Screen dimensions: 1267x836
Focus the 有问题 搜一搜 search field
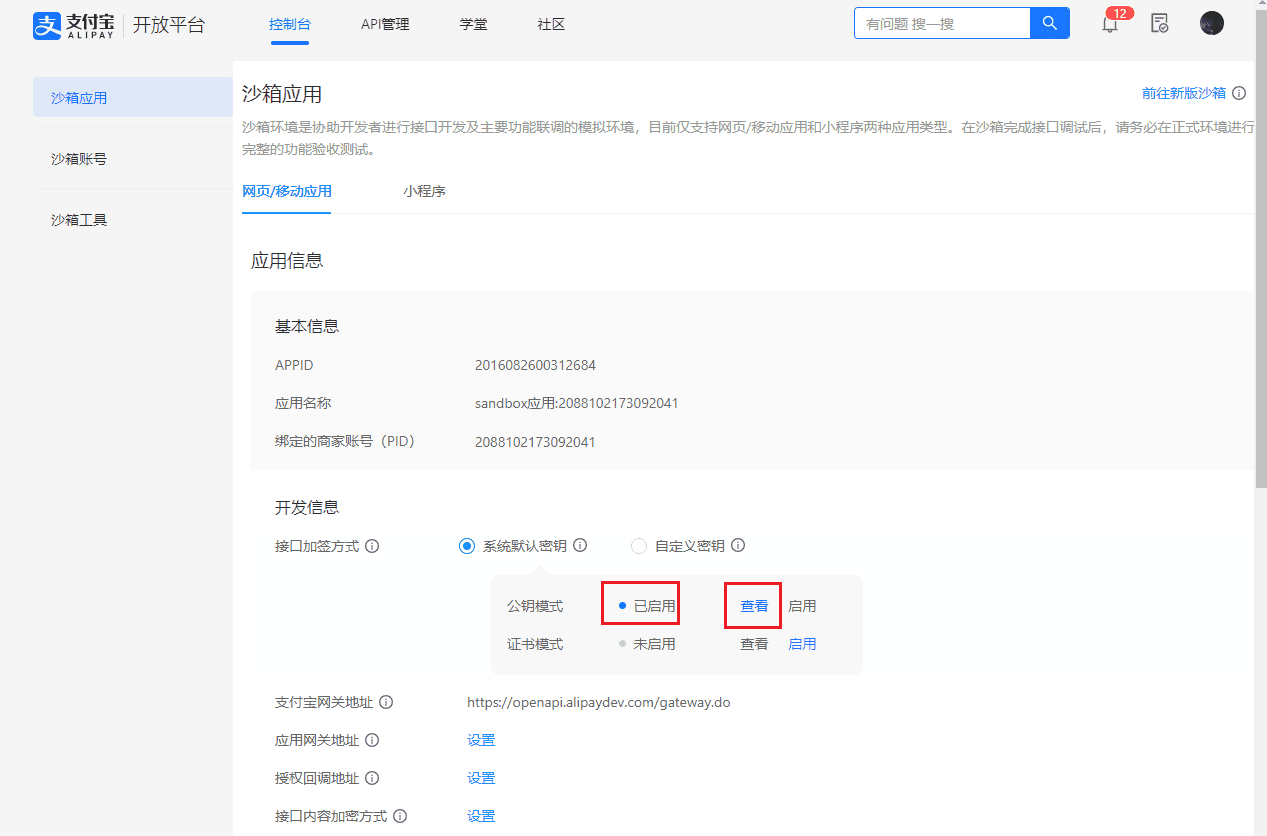click(942, 23)
